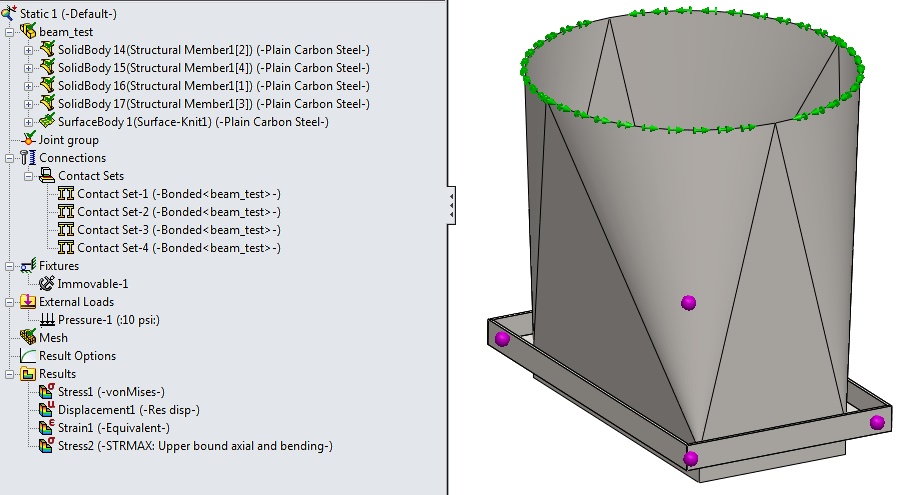Screen dimensions: 907x495
Task: Expand the SolidBody 15 node
Action: coord(28,68)
